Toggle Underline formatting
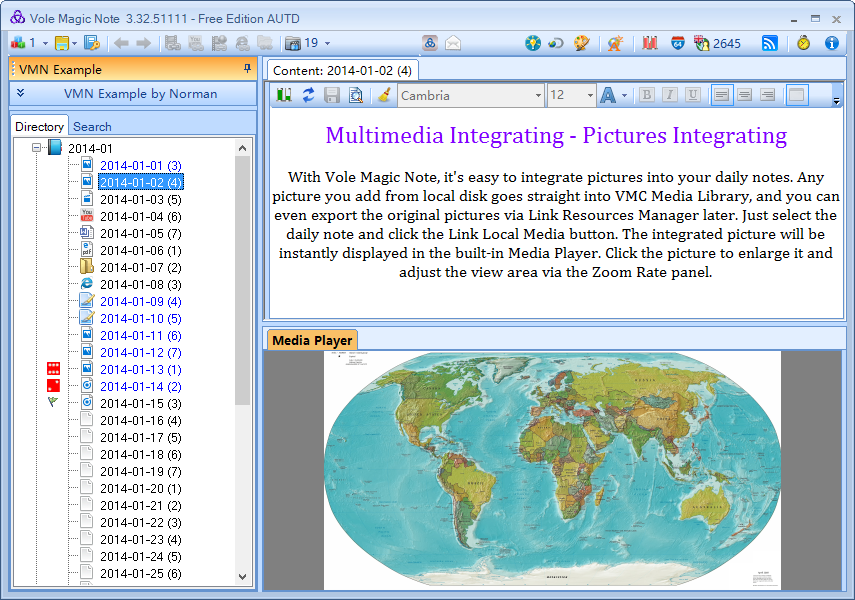Viewport: 855px width, 600px height. click(x=693, y=95)
